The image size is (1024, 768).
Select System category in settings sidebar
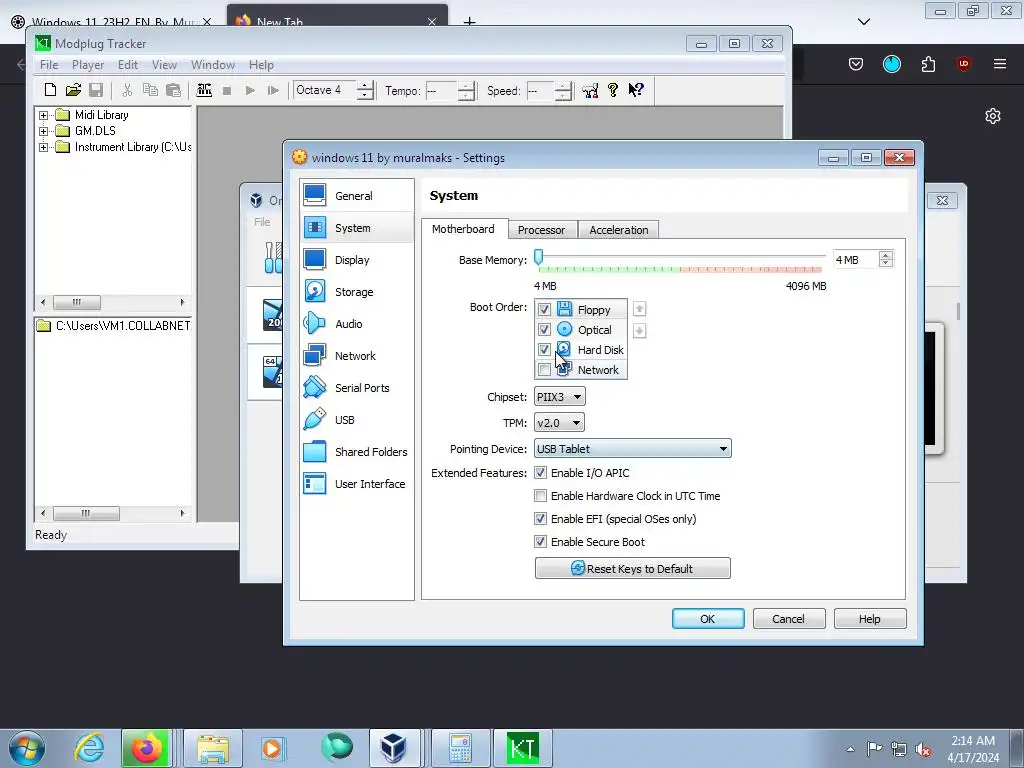coord(357,228)
